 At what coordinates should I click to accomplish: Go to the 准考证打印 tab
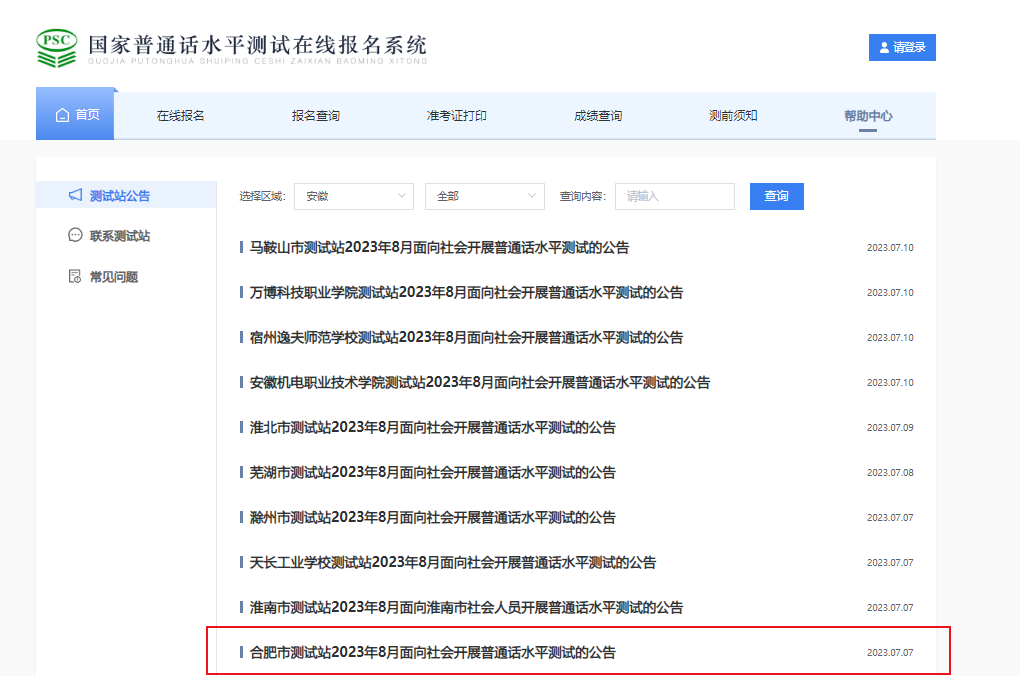point(456,116)
